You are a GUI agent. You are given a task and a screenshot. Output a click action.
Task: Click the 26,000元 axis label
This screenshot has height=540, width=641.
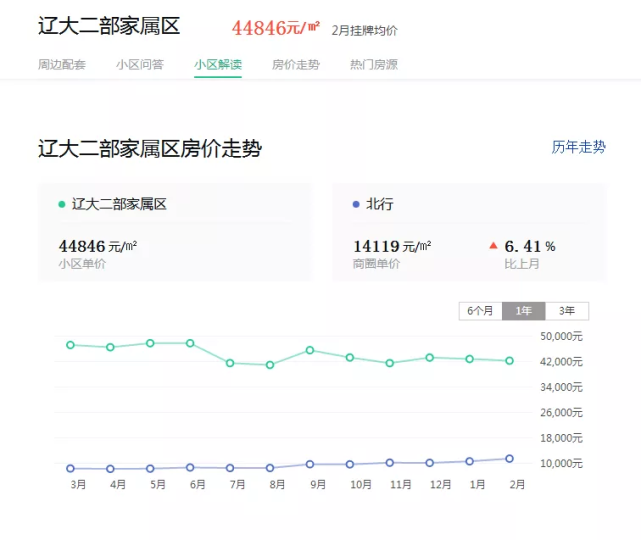point(561,412)
